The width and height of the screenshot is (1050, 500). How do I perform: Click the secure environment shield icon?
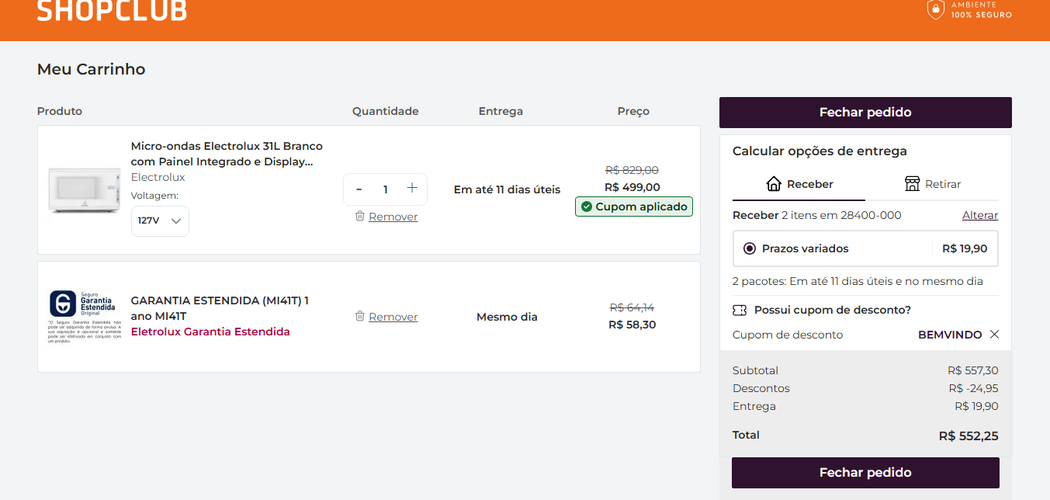point(935,9)
